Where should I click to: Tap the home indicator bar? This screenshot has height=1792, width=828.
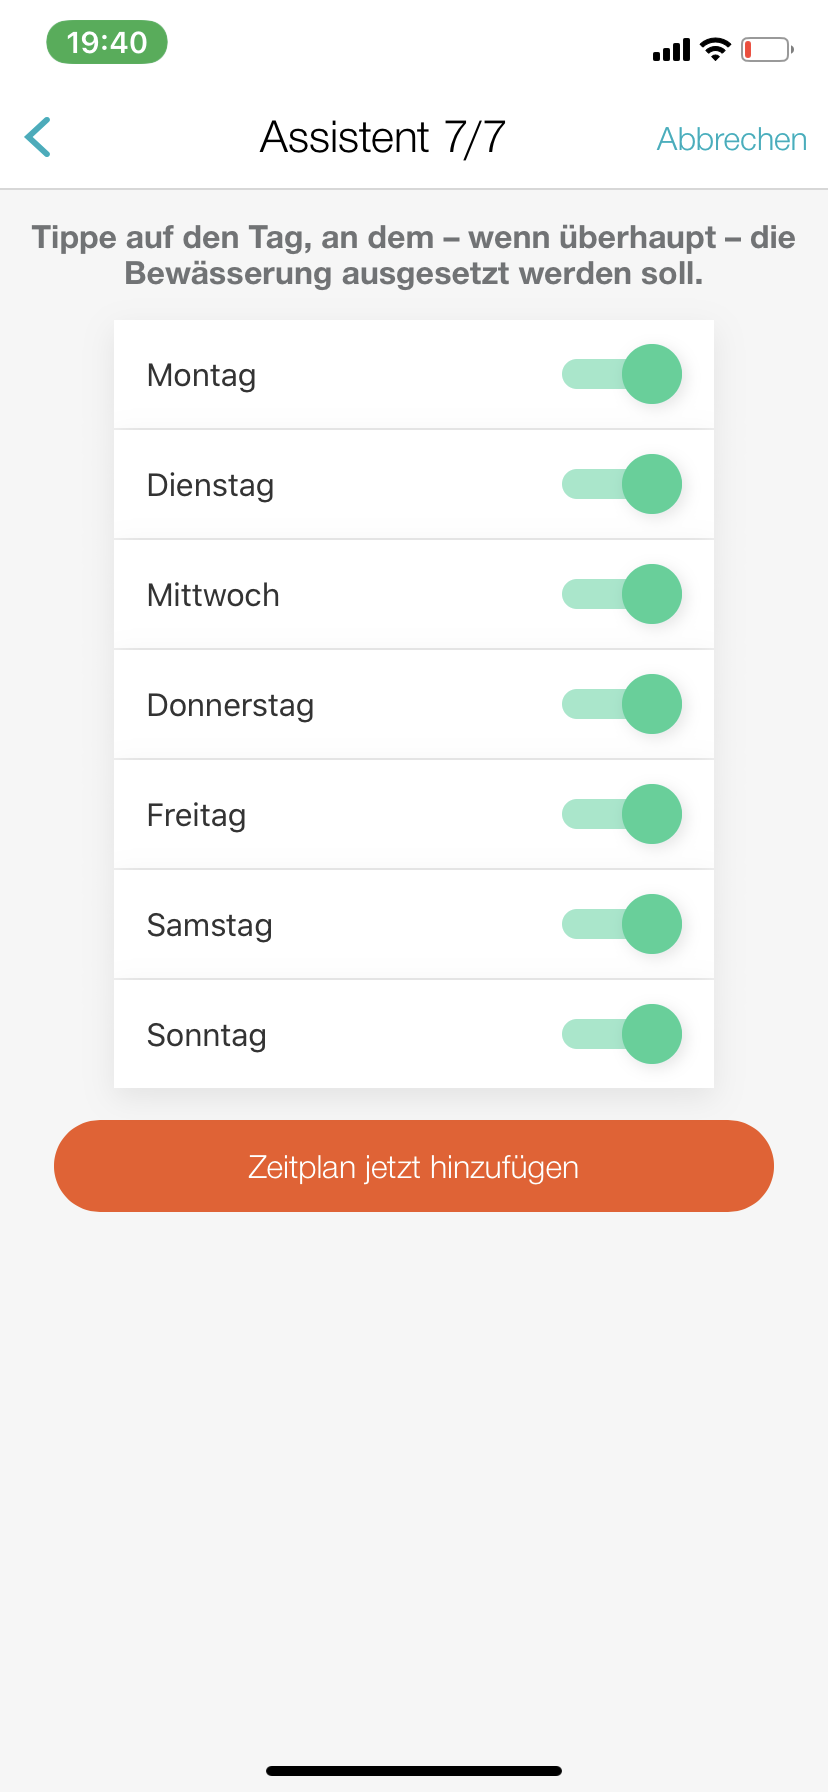[414, 1770]
